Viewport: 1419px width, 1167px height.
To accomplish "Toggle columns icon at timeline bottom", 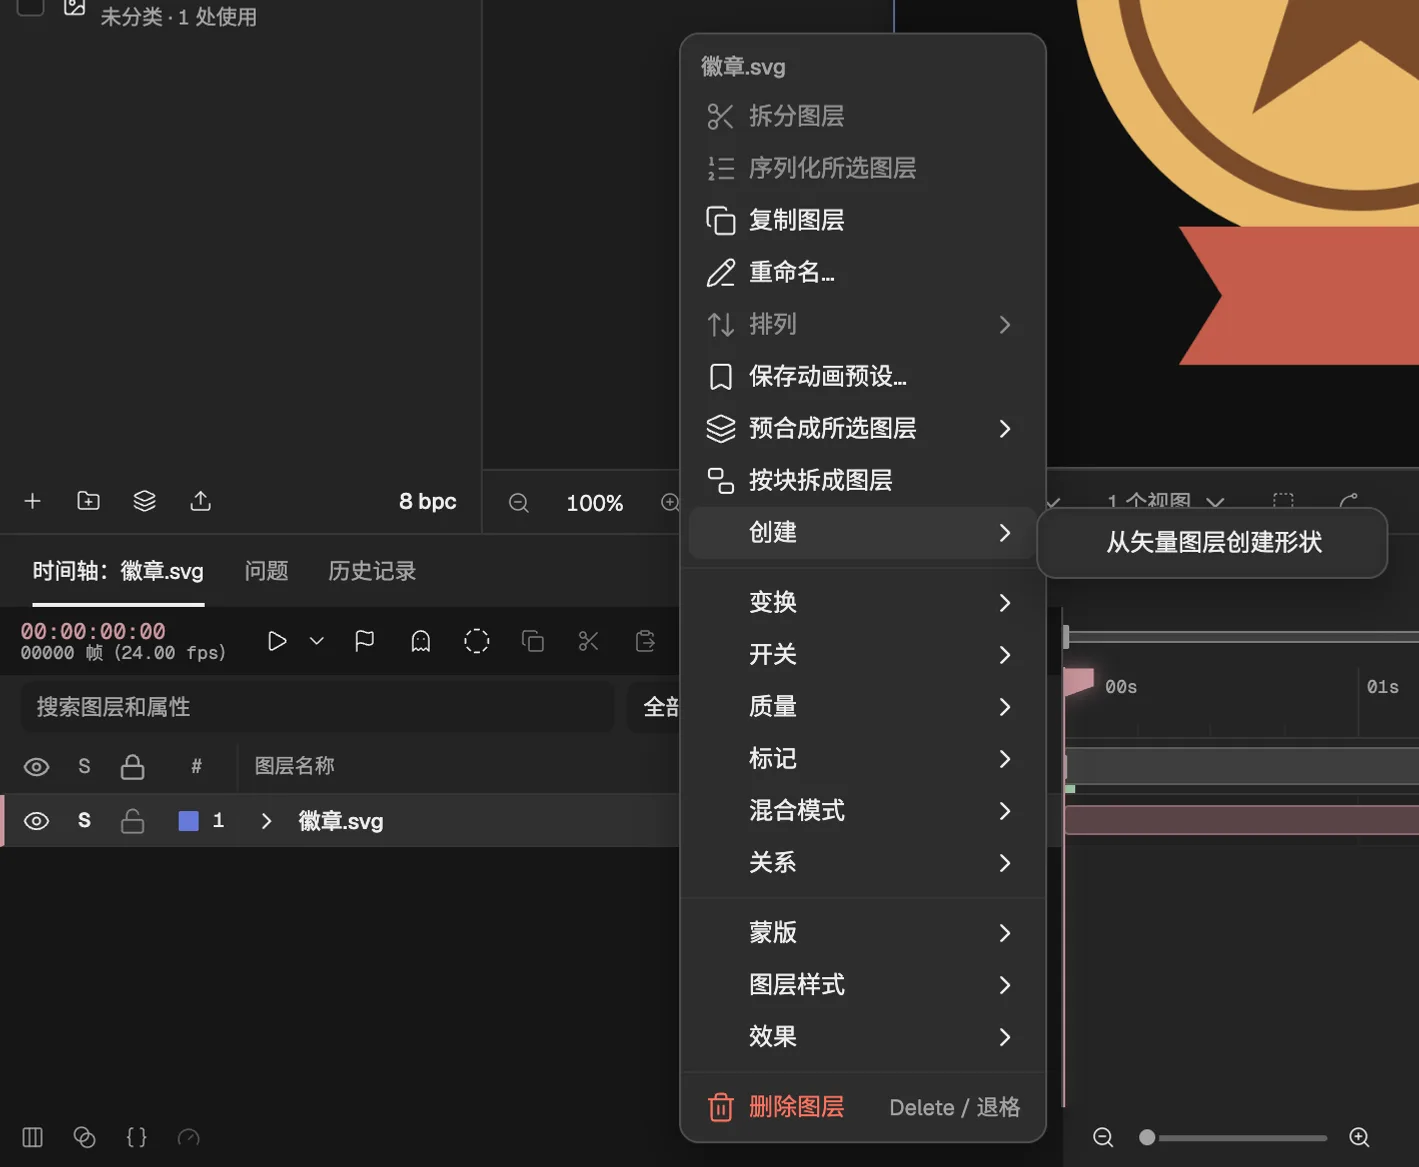I will point(32,1137).
